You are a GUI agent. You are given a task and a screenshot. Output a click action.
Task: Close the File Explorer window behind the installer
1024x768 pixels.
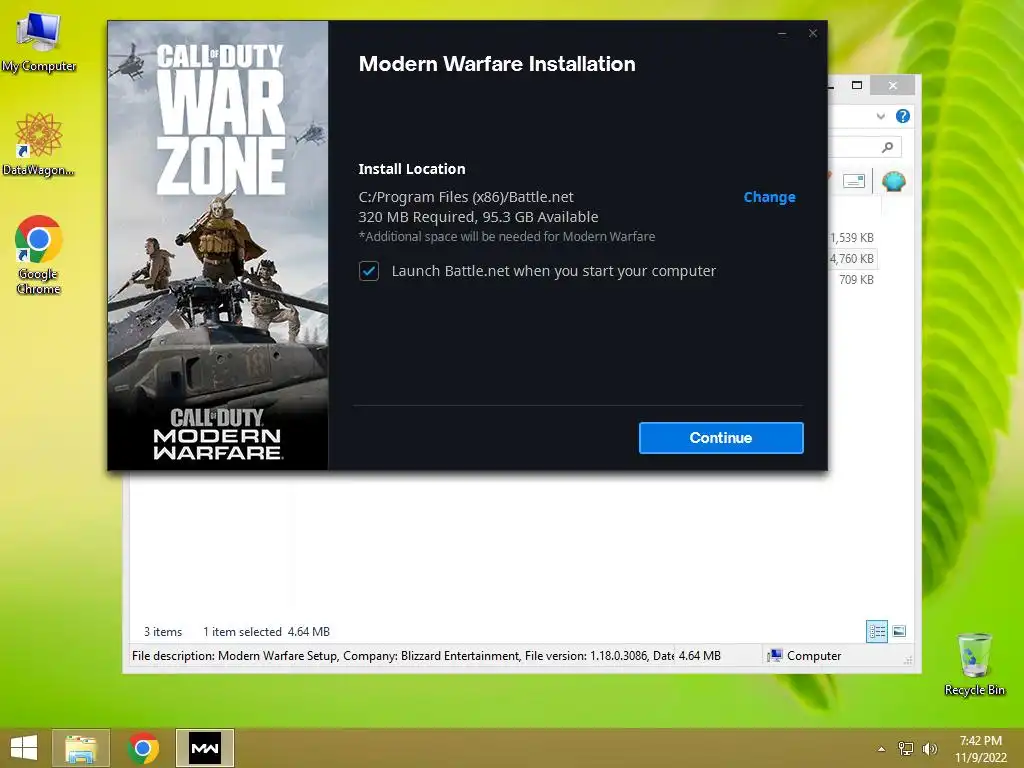[x=893, y=86]
